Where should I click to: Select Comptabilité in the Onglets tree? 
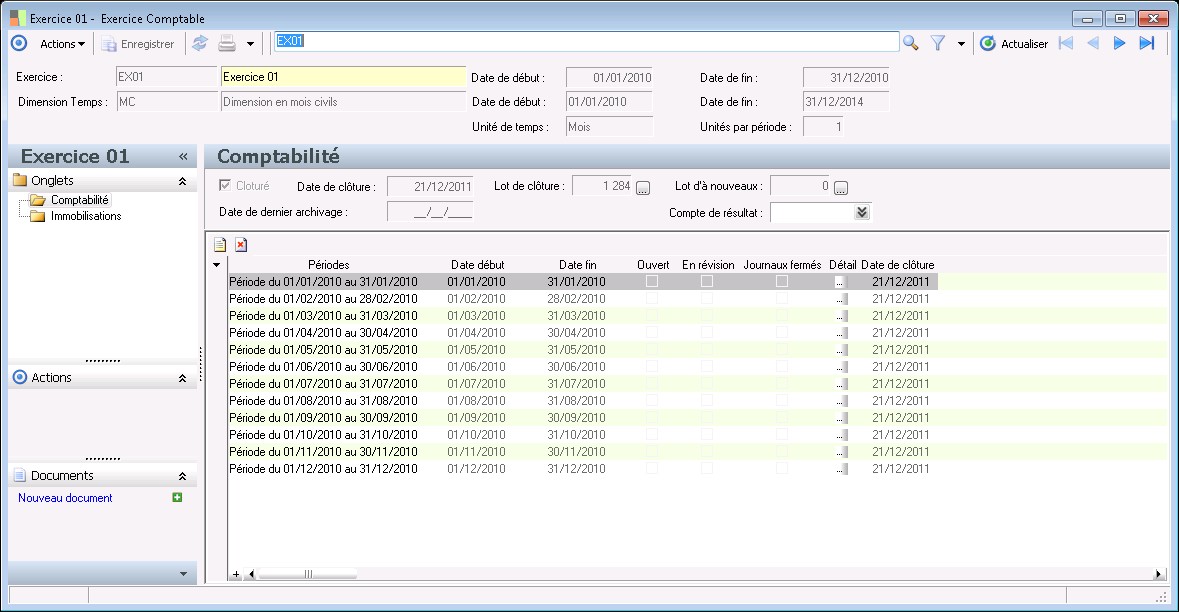[79, 200]
